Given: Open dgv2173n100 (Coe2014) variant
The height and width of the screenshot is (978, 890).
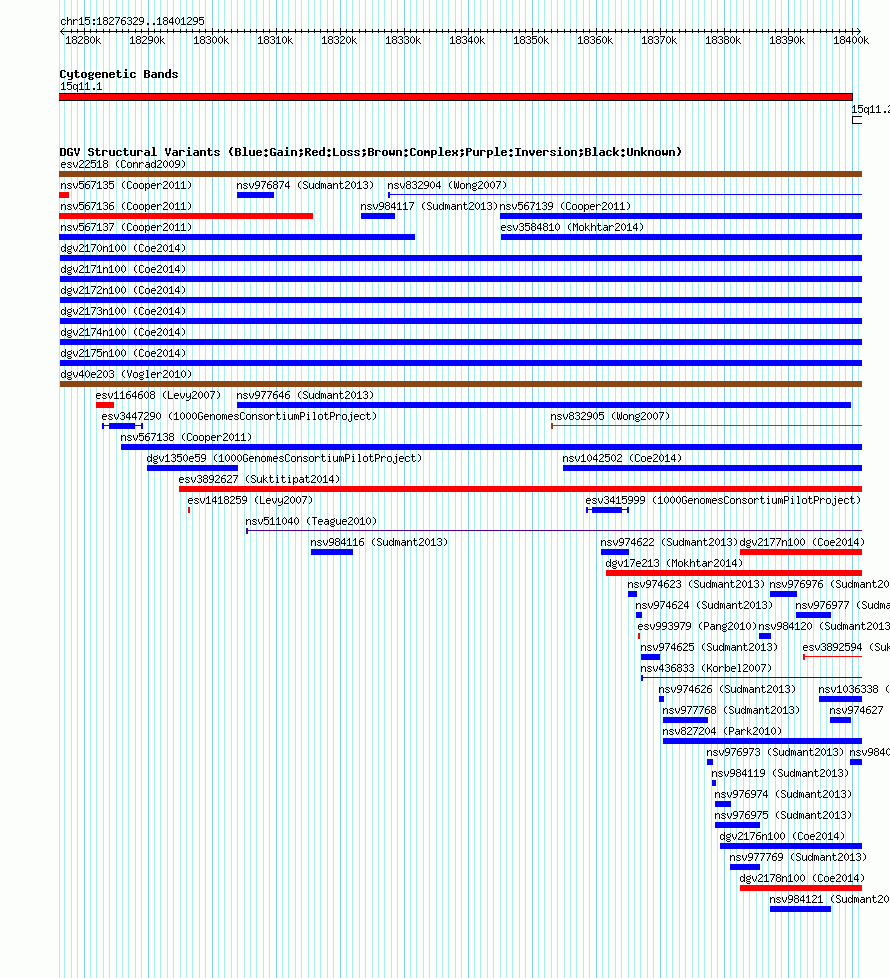Looking at the screenshot, I should coord(123,312).
